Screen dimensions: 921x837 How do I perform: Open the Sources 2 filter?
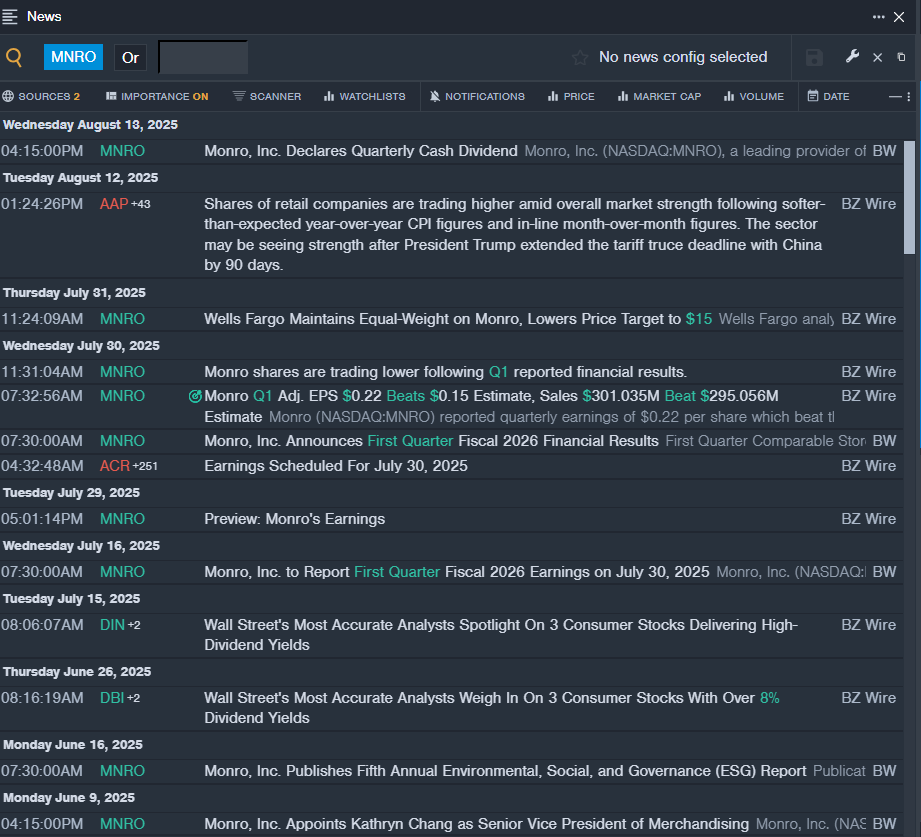click(x=41, y=96)
